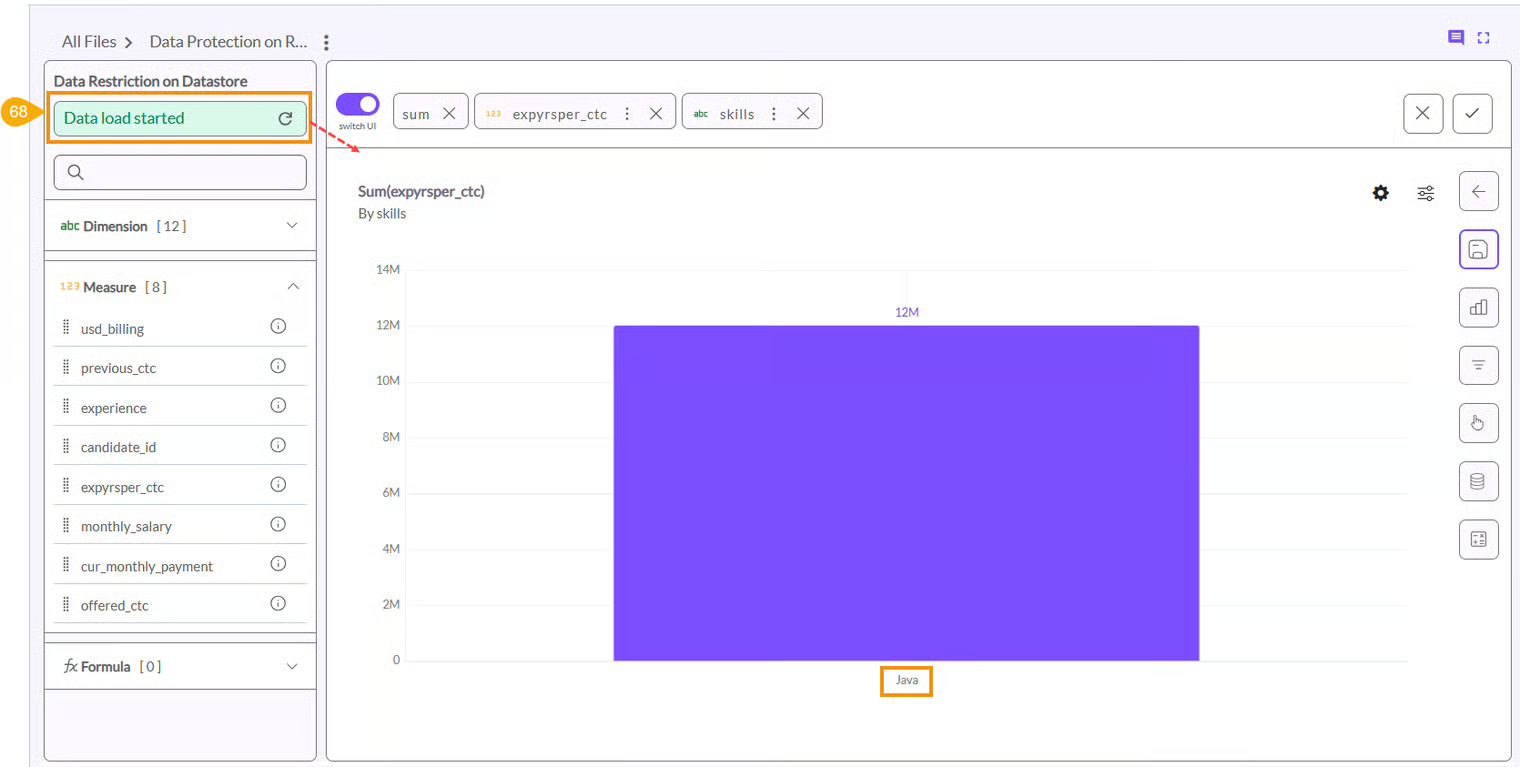Confirm with the checkmark button

(x=1472, y=114)
